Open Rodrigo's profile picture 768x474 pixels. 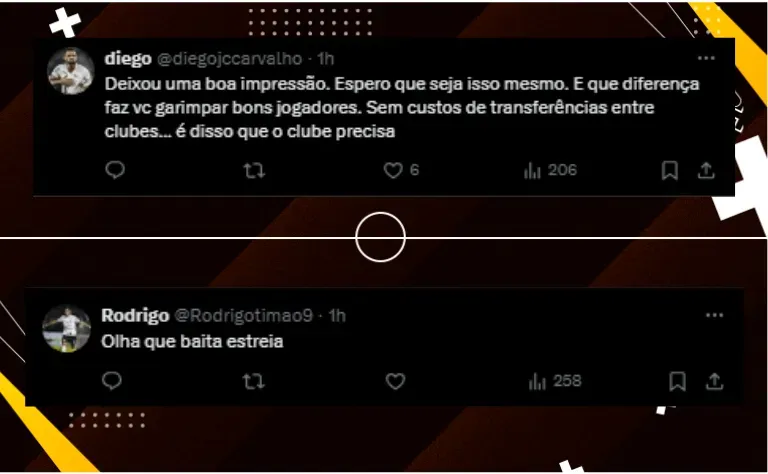[x=67, y=329]
